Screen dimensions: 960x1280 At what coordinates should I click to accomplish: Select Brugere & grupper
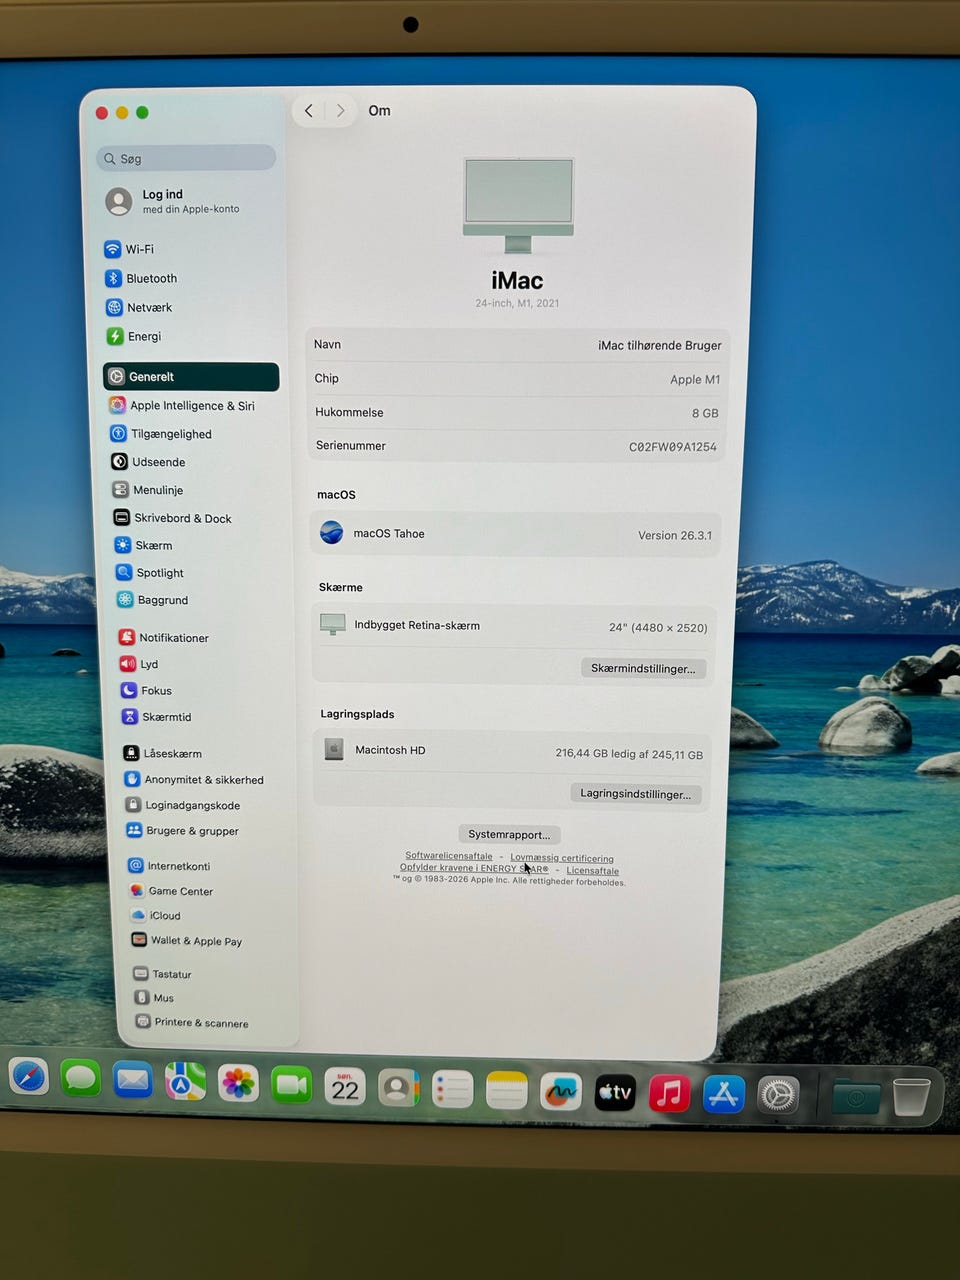click(x=182, y=830)
